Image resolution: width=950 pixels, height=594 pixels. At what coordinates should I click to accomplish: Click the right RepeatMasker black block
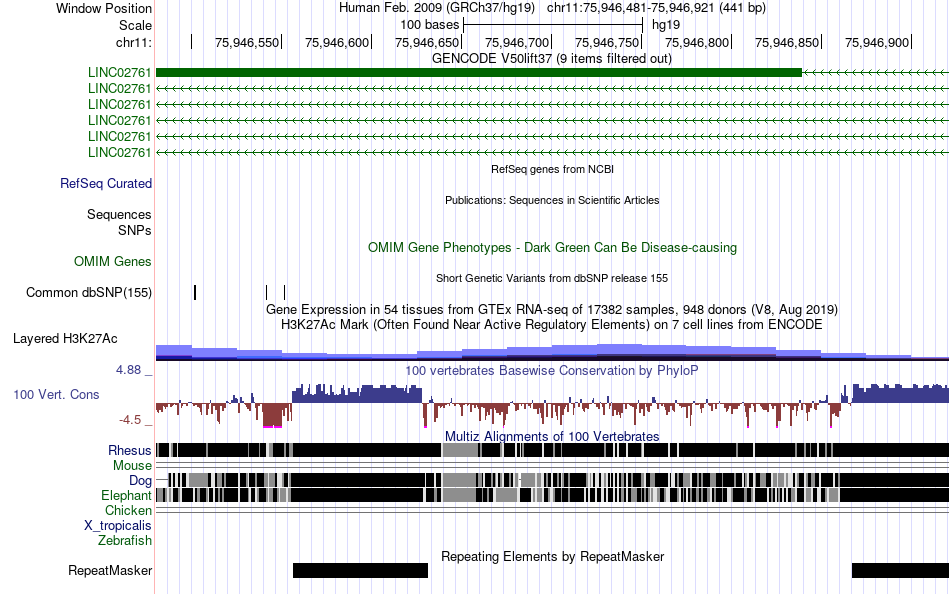tap(900, 570)
